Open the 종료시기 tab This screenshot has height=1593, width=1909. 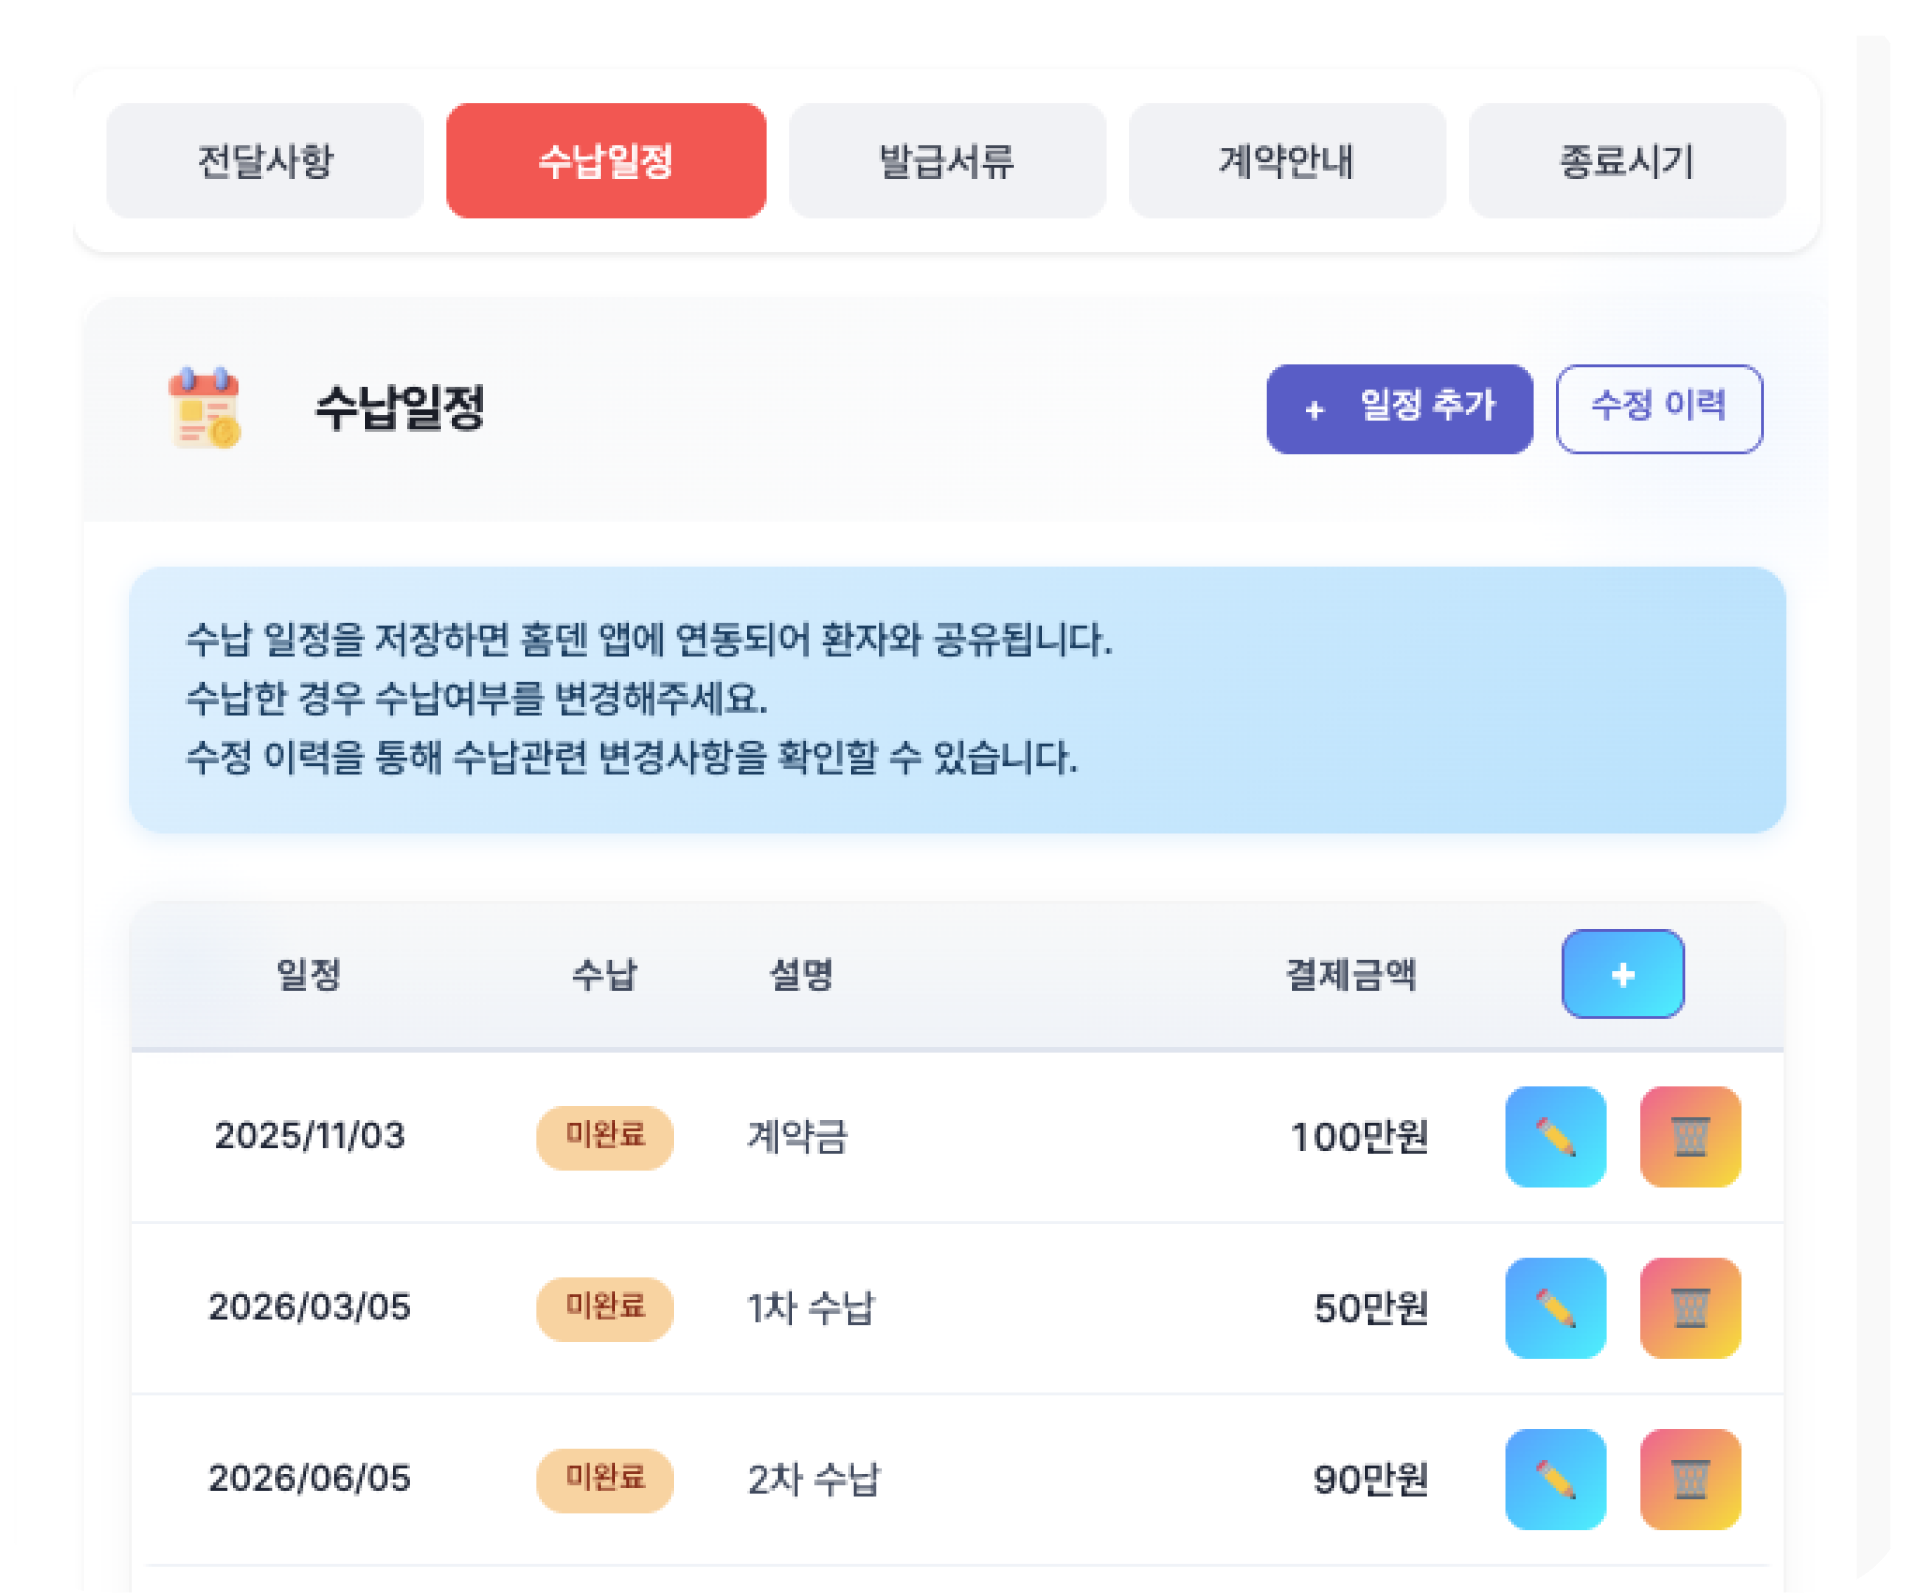click(1625, 161)
